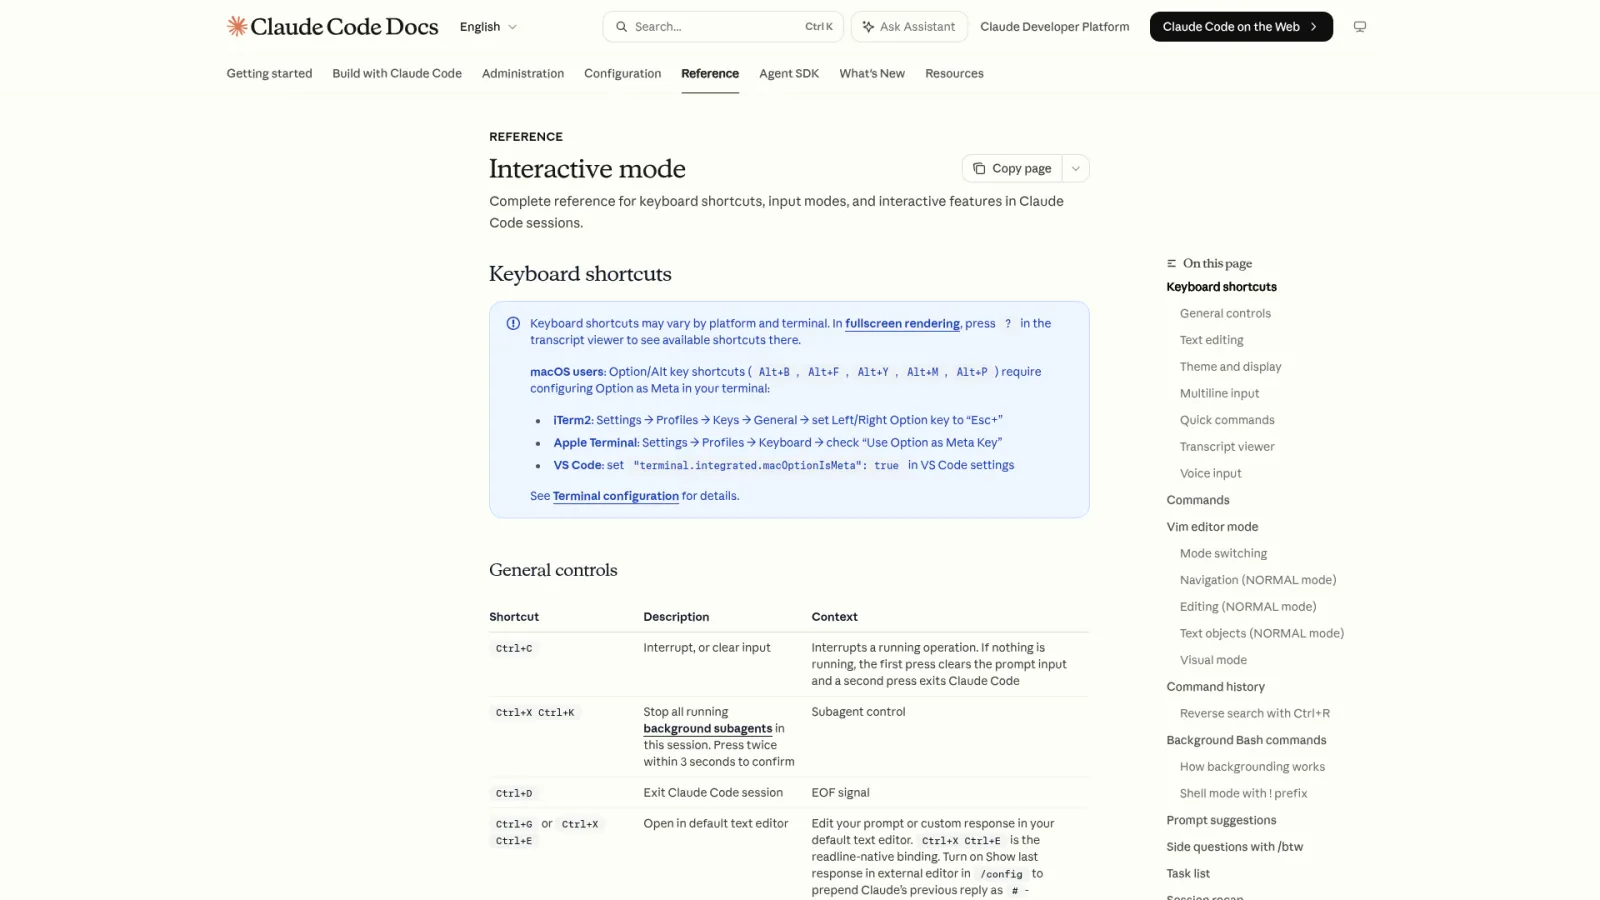
Task: Jump to How backgrounding works
Action: pos(1252,767)
